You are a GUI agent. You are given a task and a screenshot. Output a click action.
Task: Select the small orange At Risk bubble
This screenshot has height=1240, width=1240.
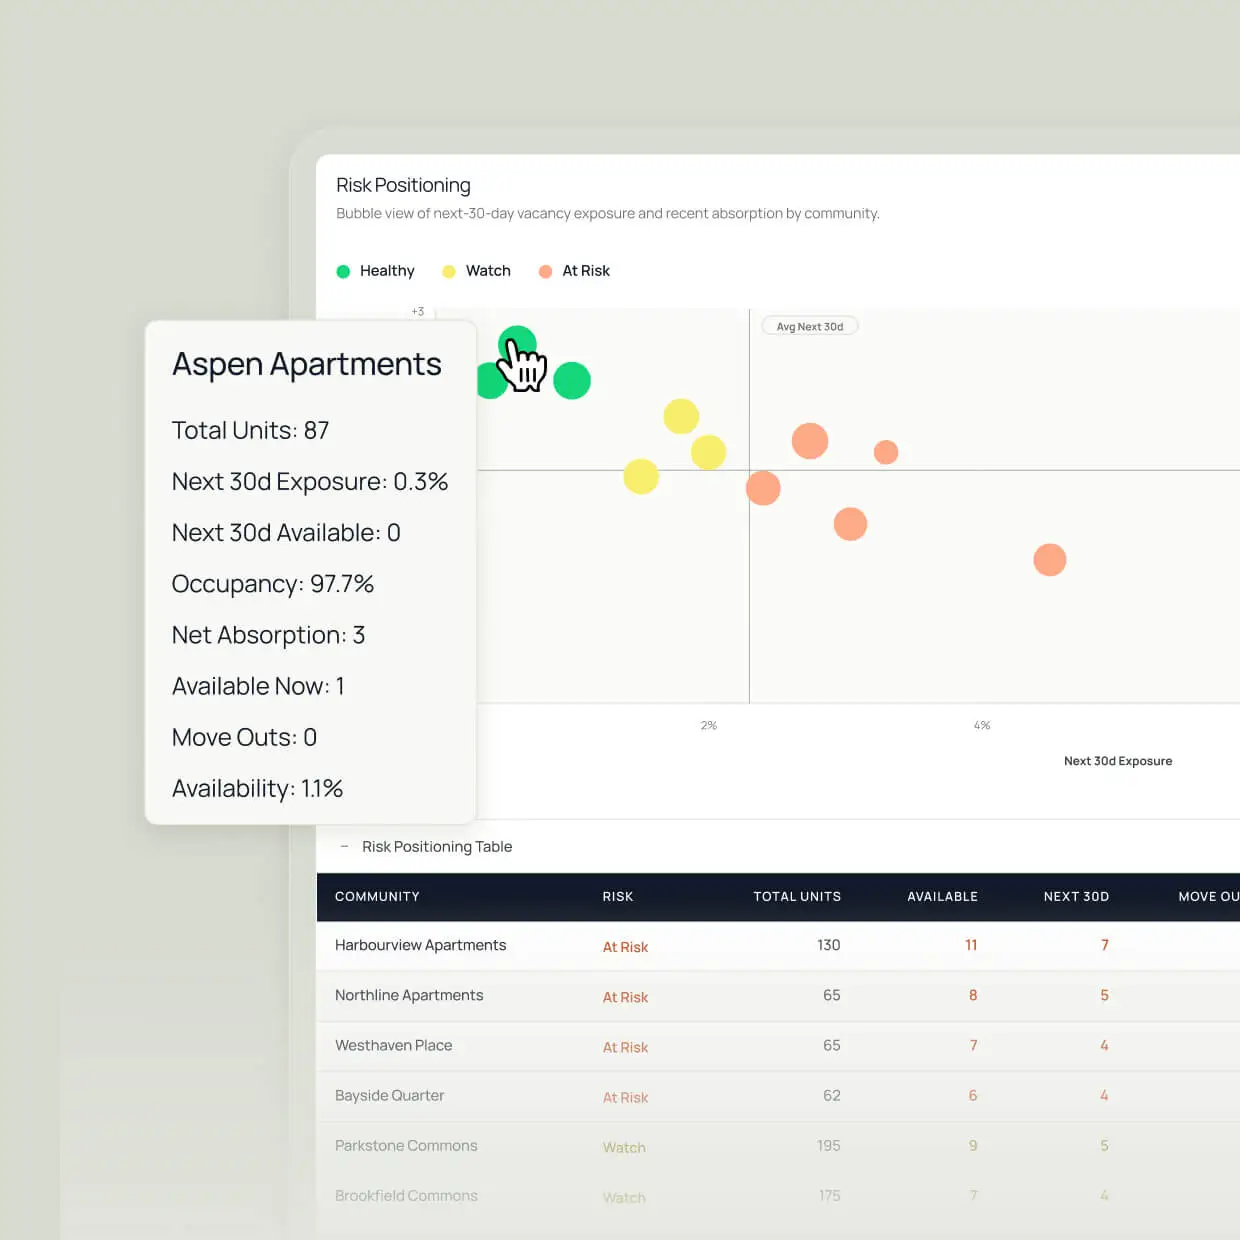[886, 452]
